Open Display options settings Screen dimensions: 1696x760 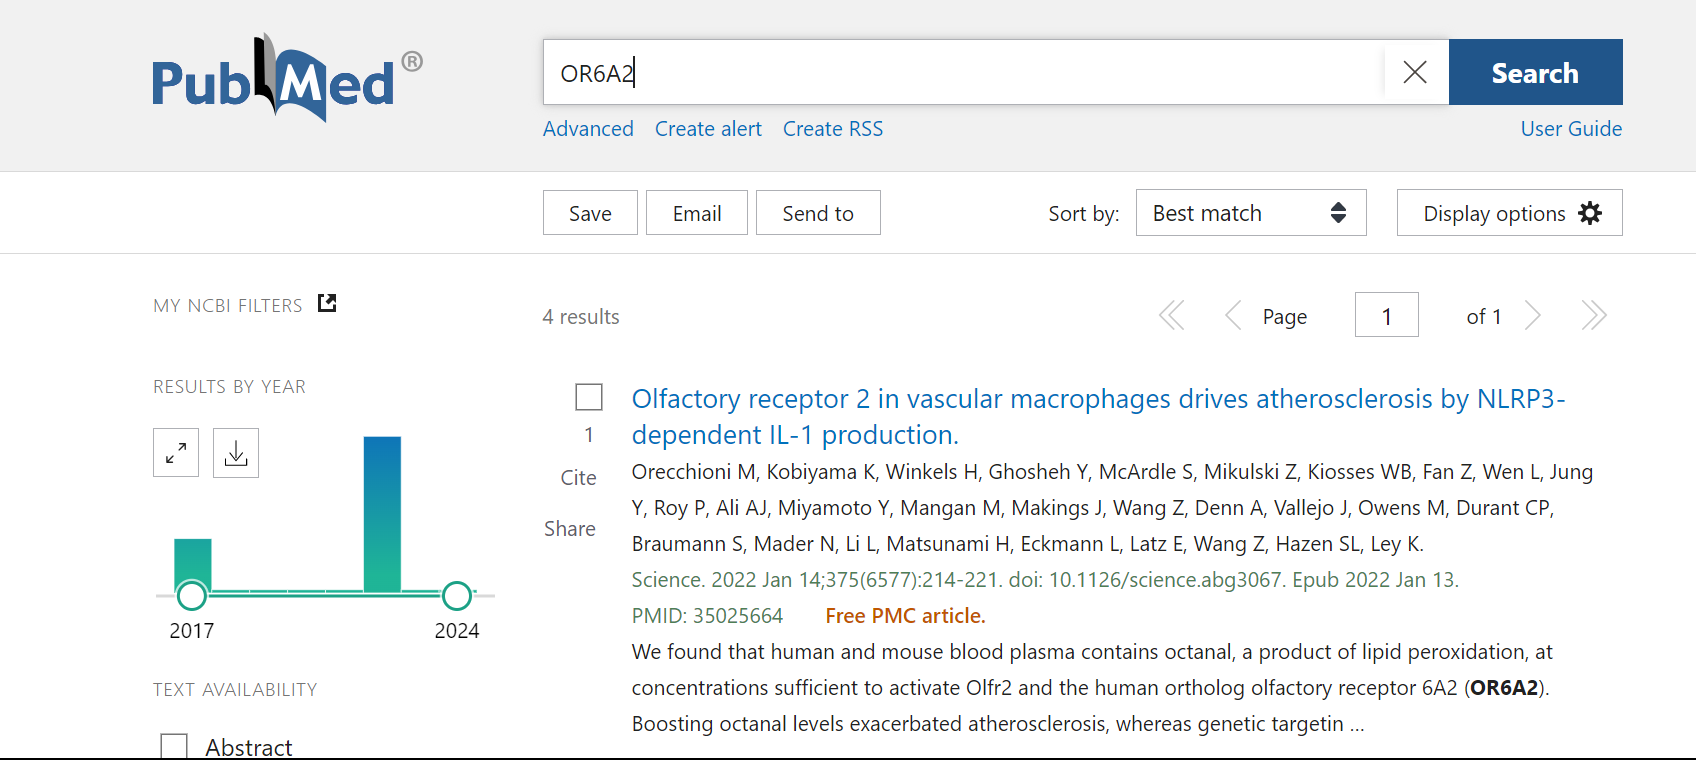[1509, 213]
